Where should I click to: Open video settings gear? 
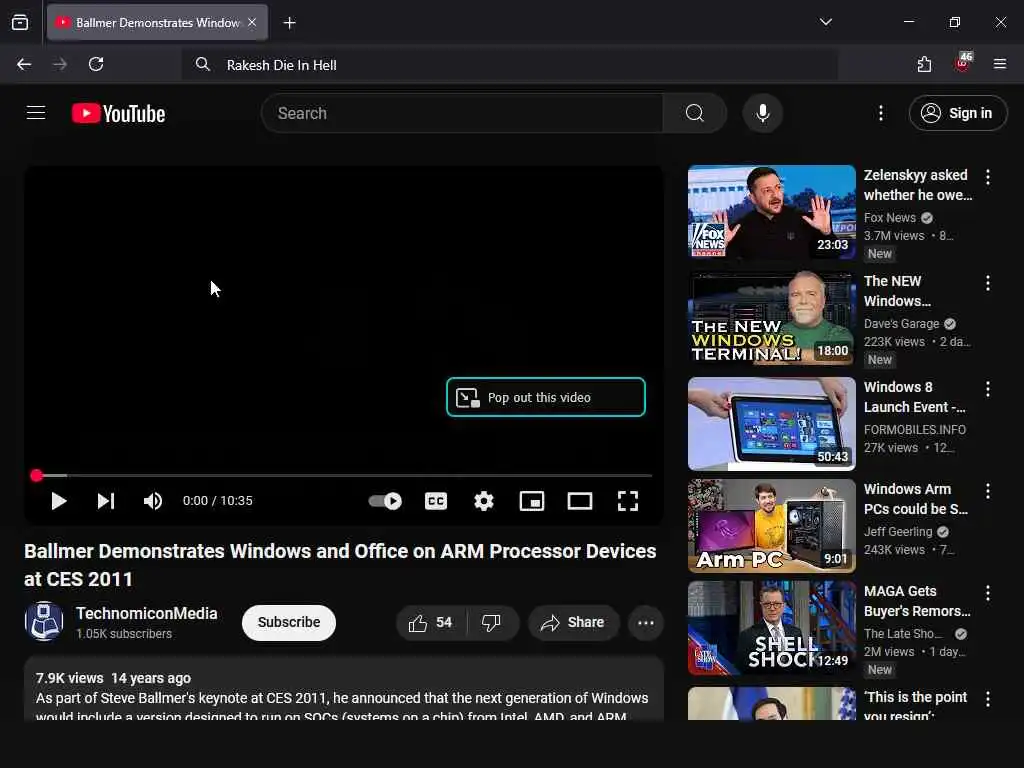(484, 501)
